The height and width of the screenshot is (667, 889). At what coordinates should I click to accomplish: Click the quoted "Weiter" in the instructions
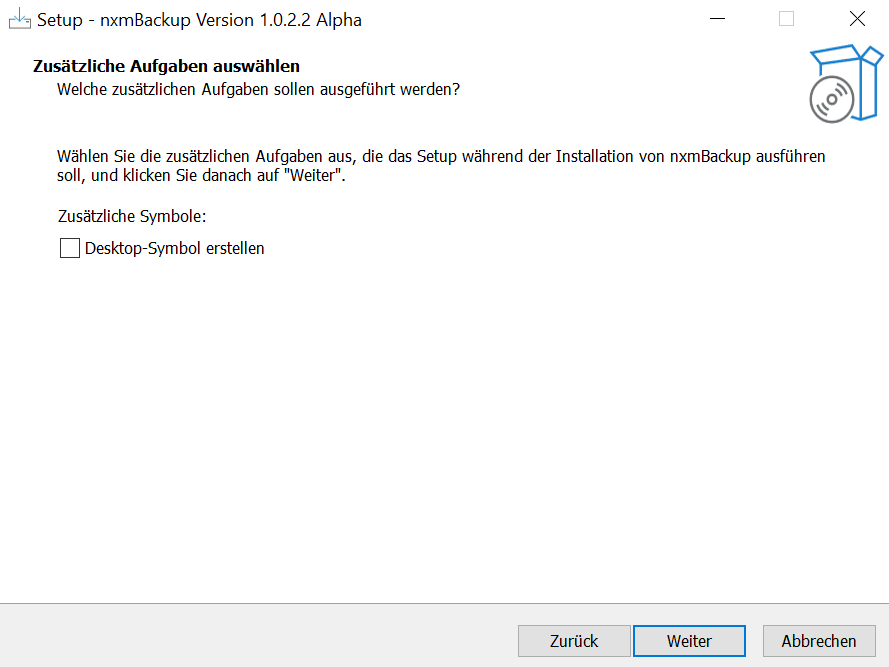click(x=315, y=176)
